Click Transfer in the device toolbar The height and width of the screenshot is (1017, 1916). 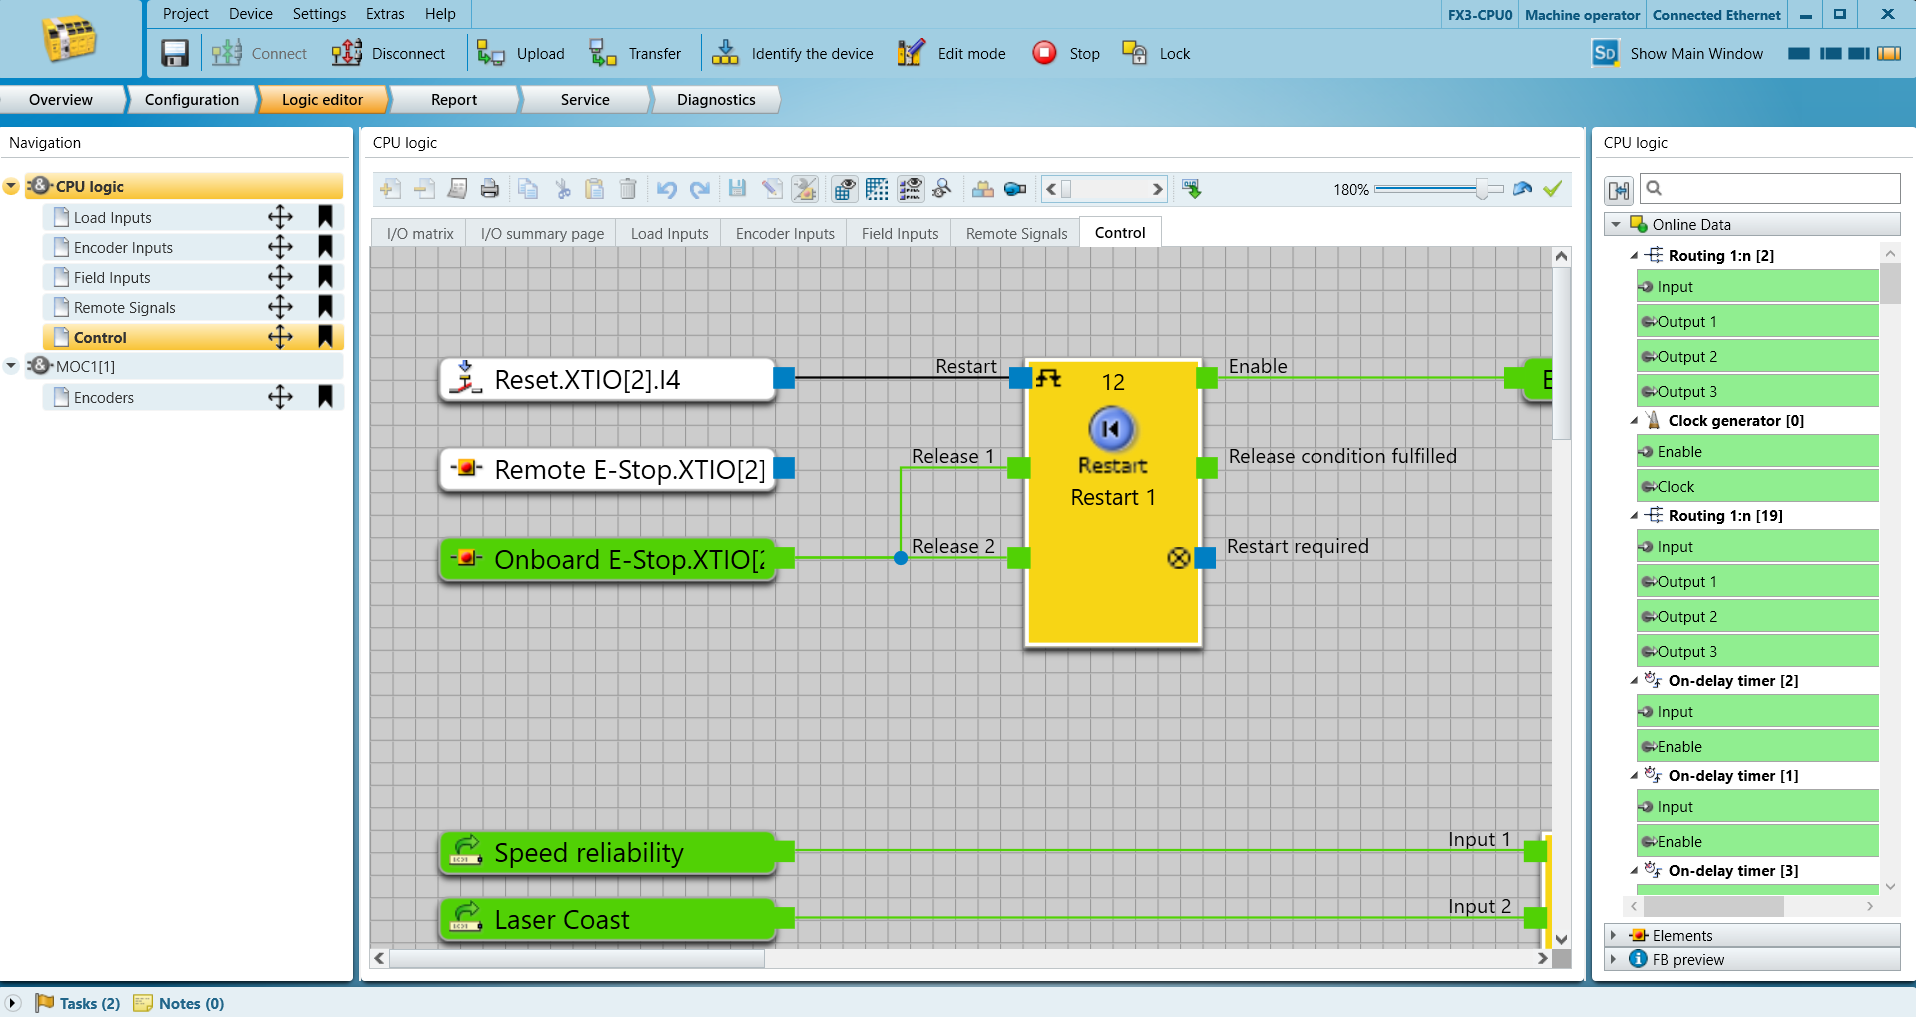[635, 53]
